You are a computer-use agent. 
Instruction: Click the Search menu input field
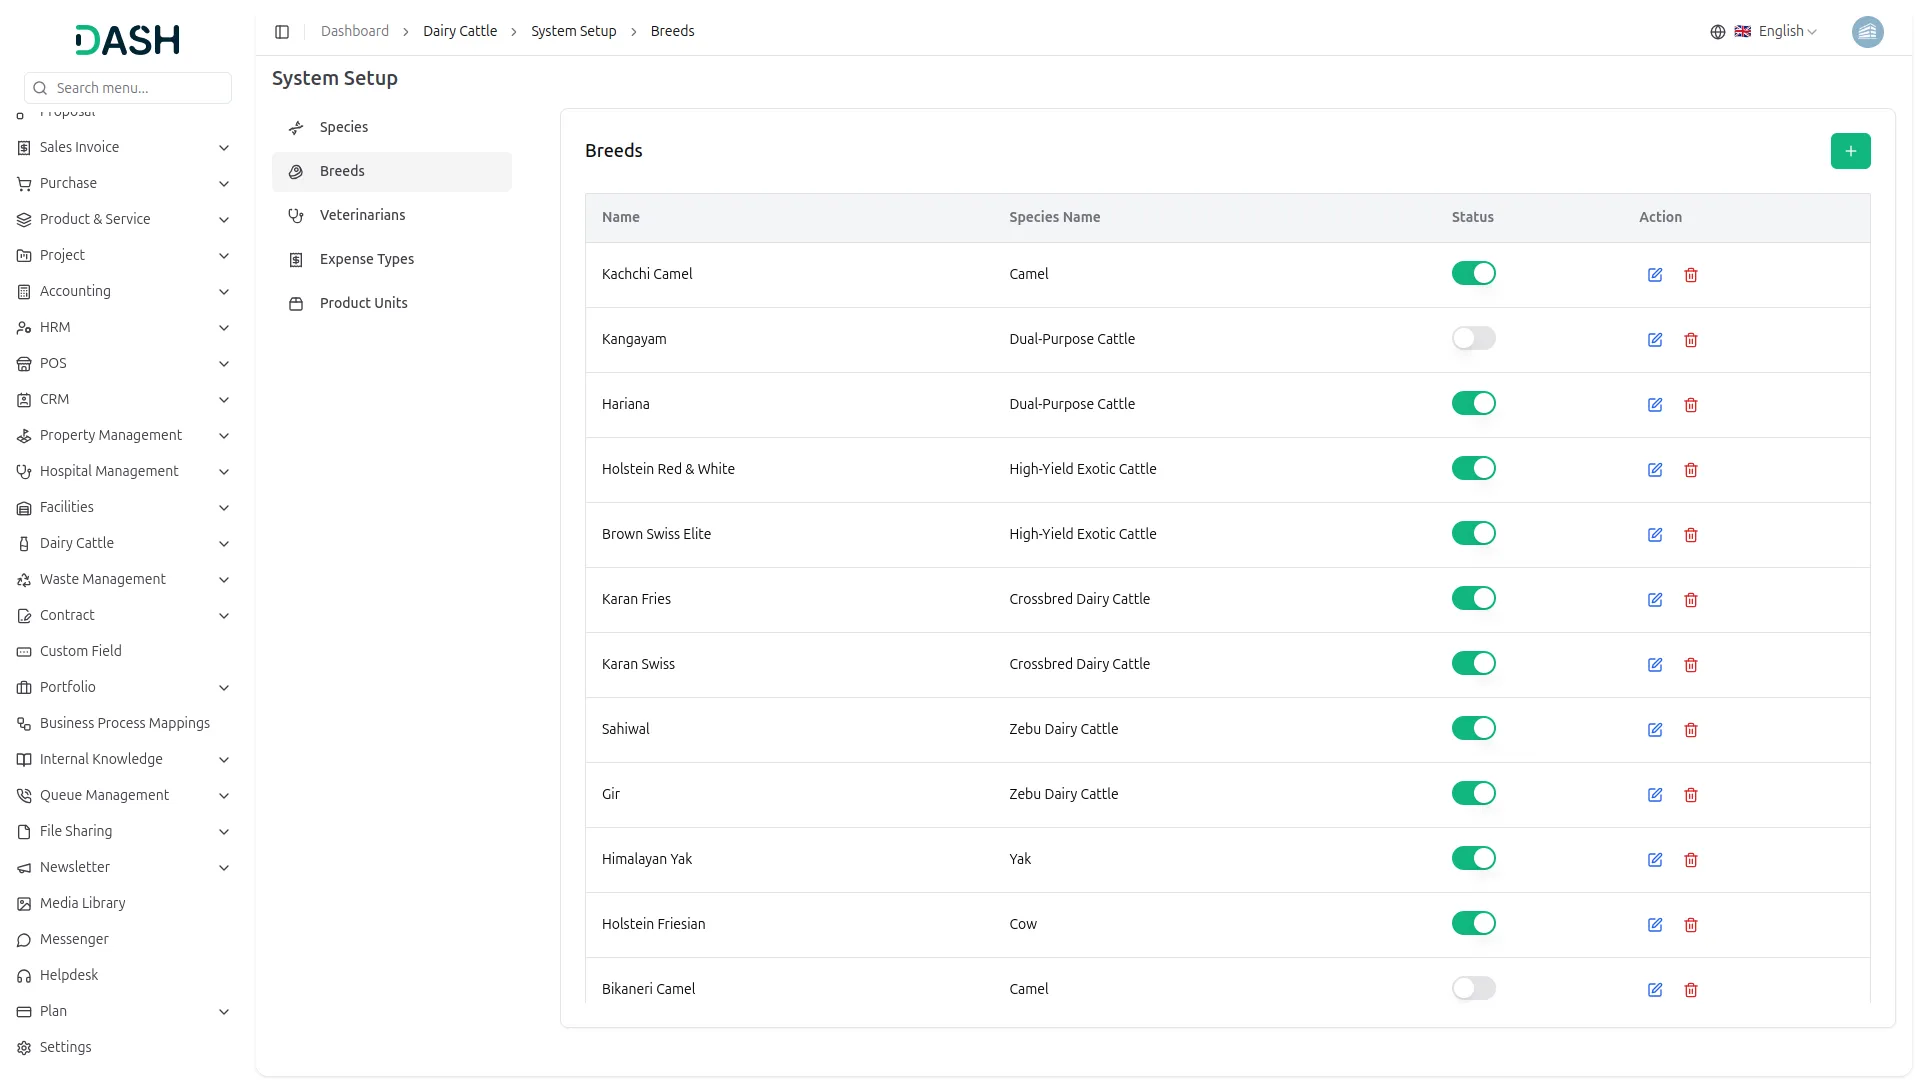pyautogui.click(x=138, y=88)
